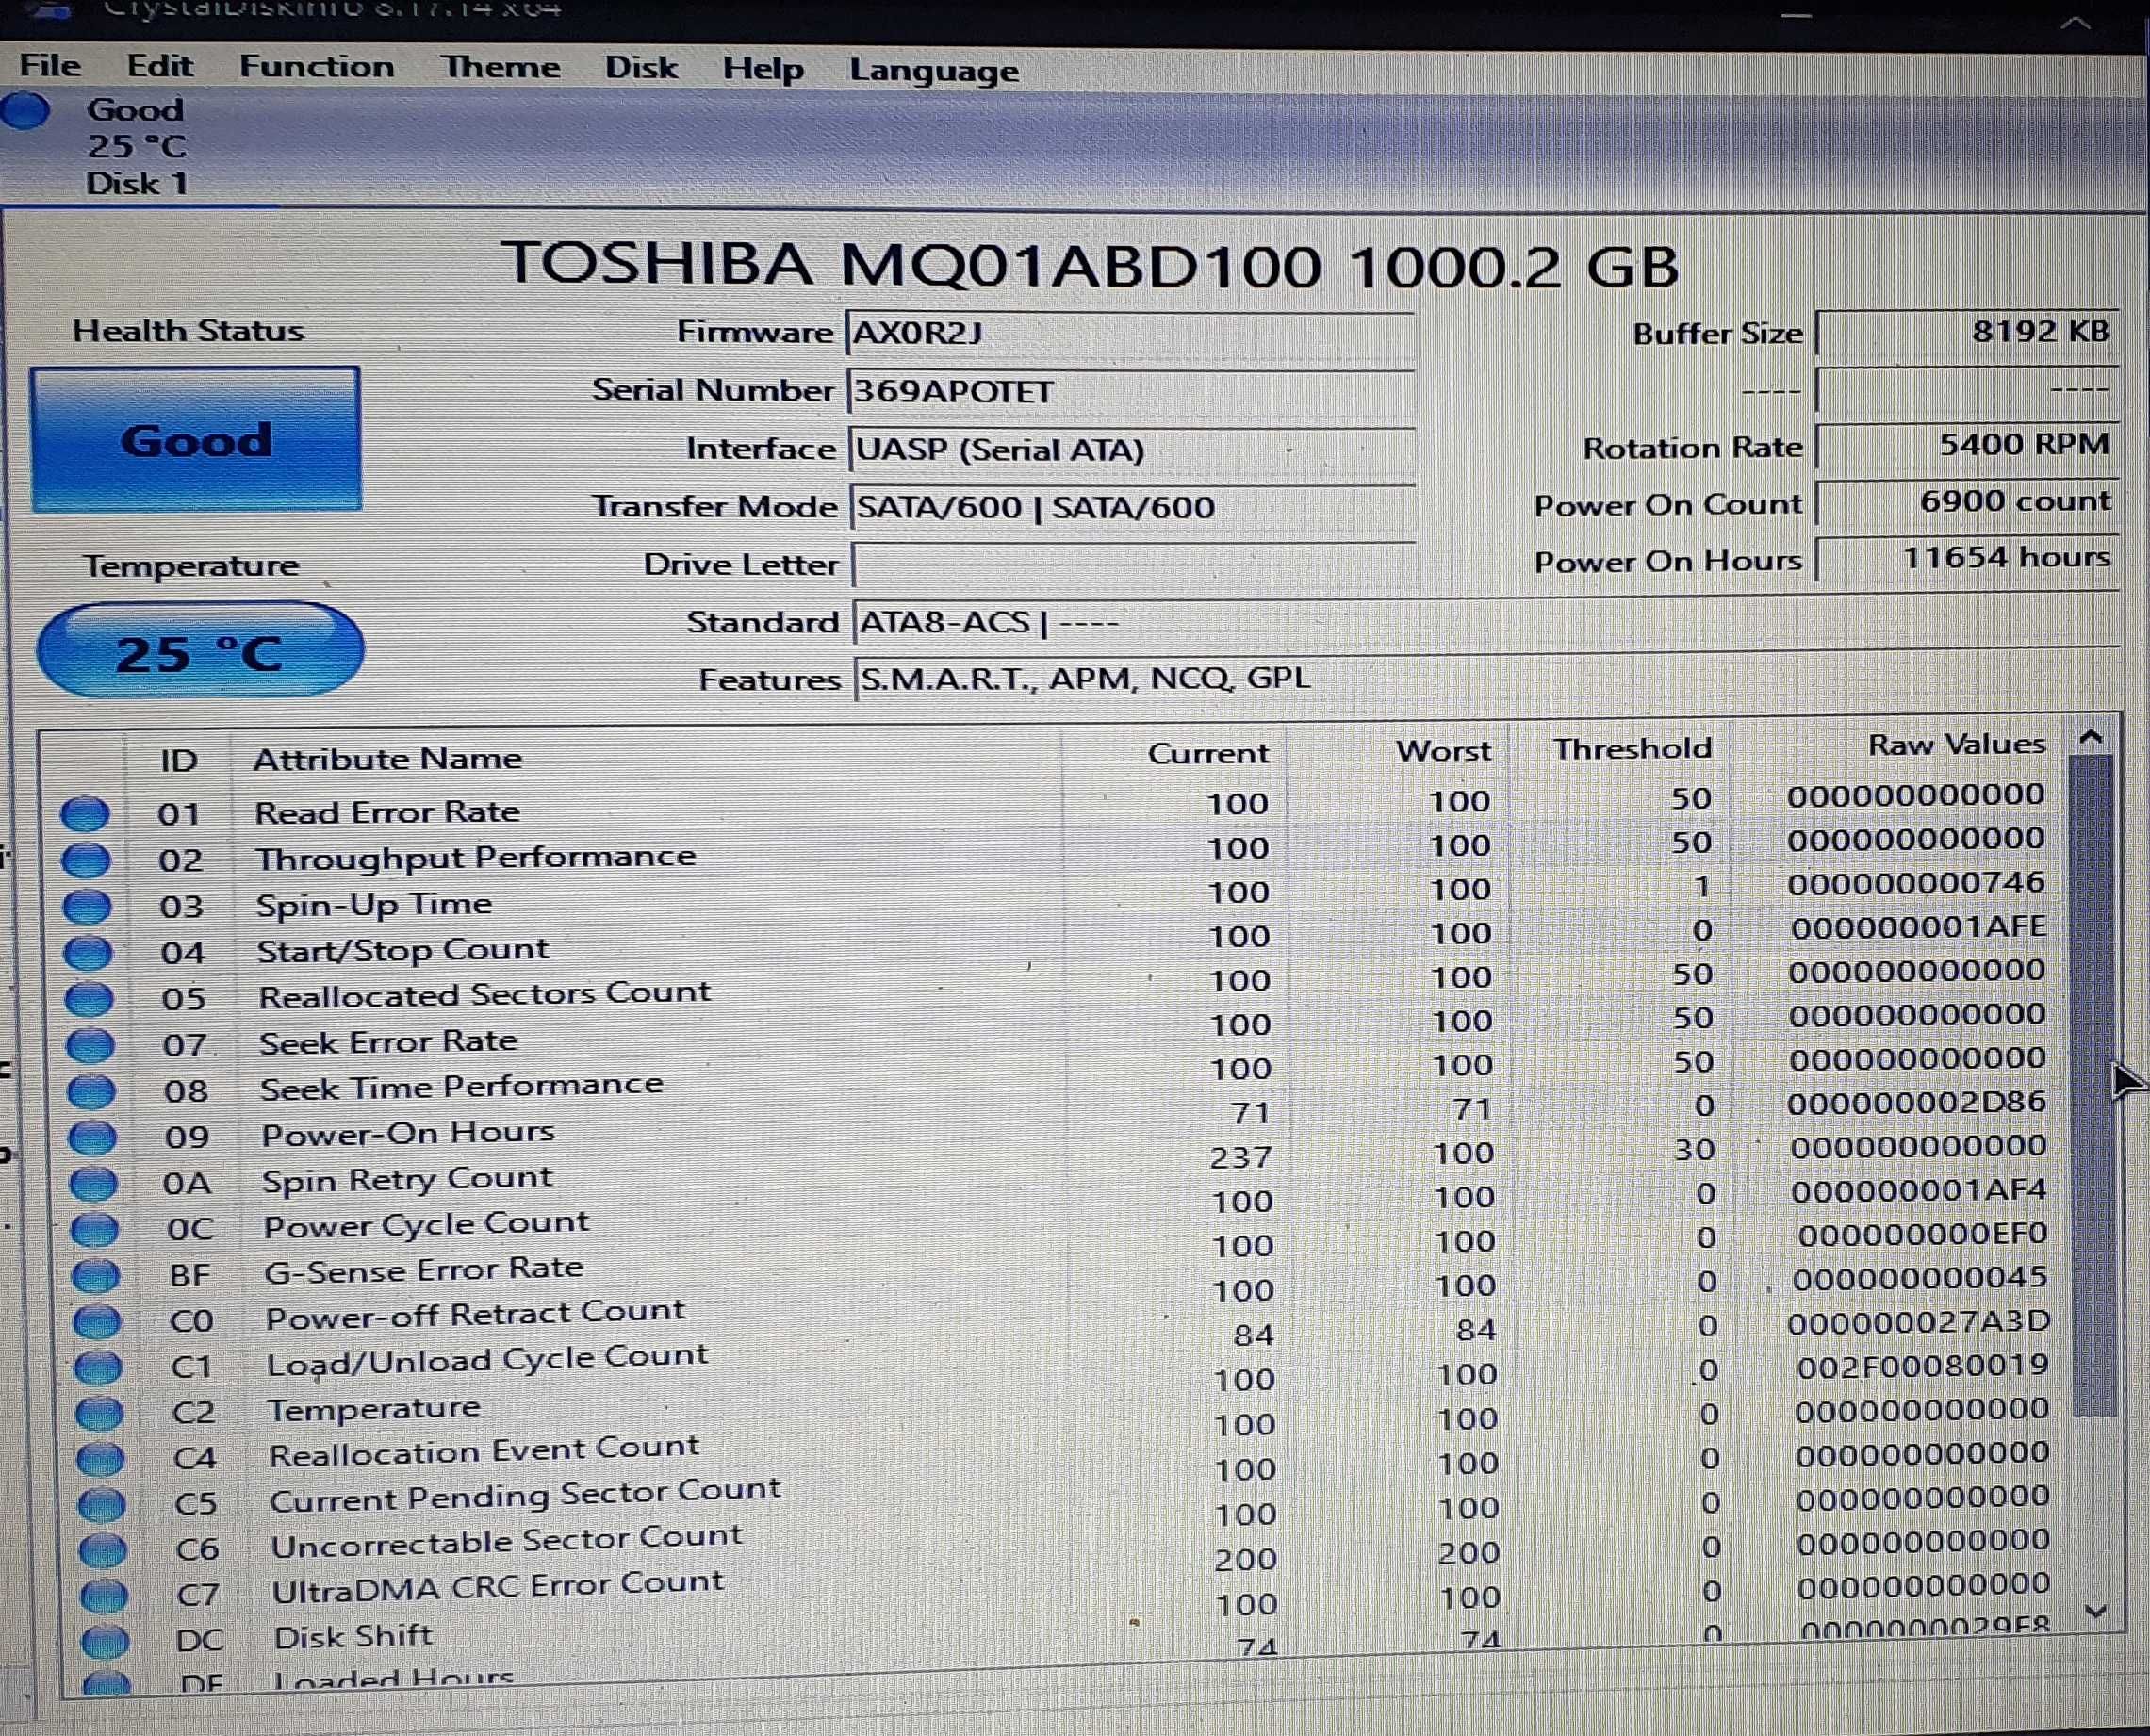Screen dimensions: 2150x1736
Task: Click status icon for Spin-Up Time
Action: pos(87,906)
